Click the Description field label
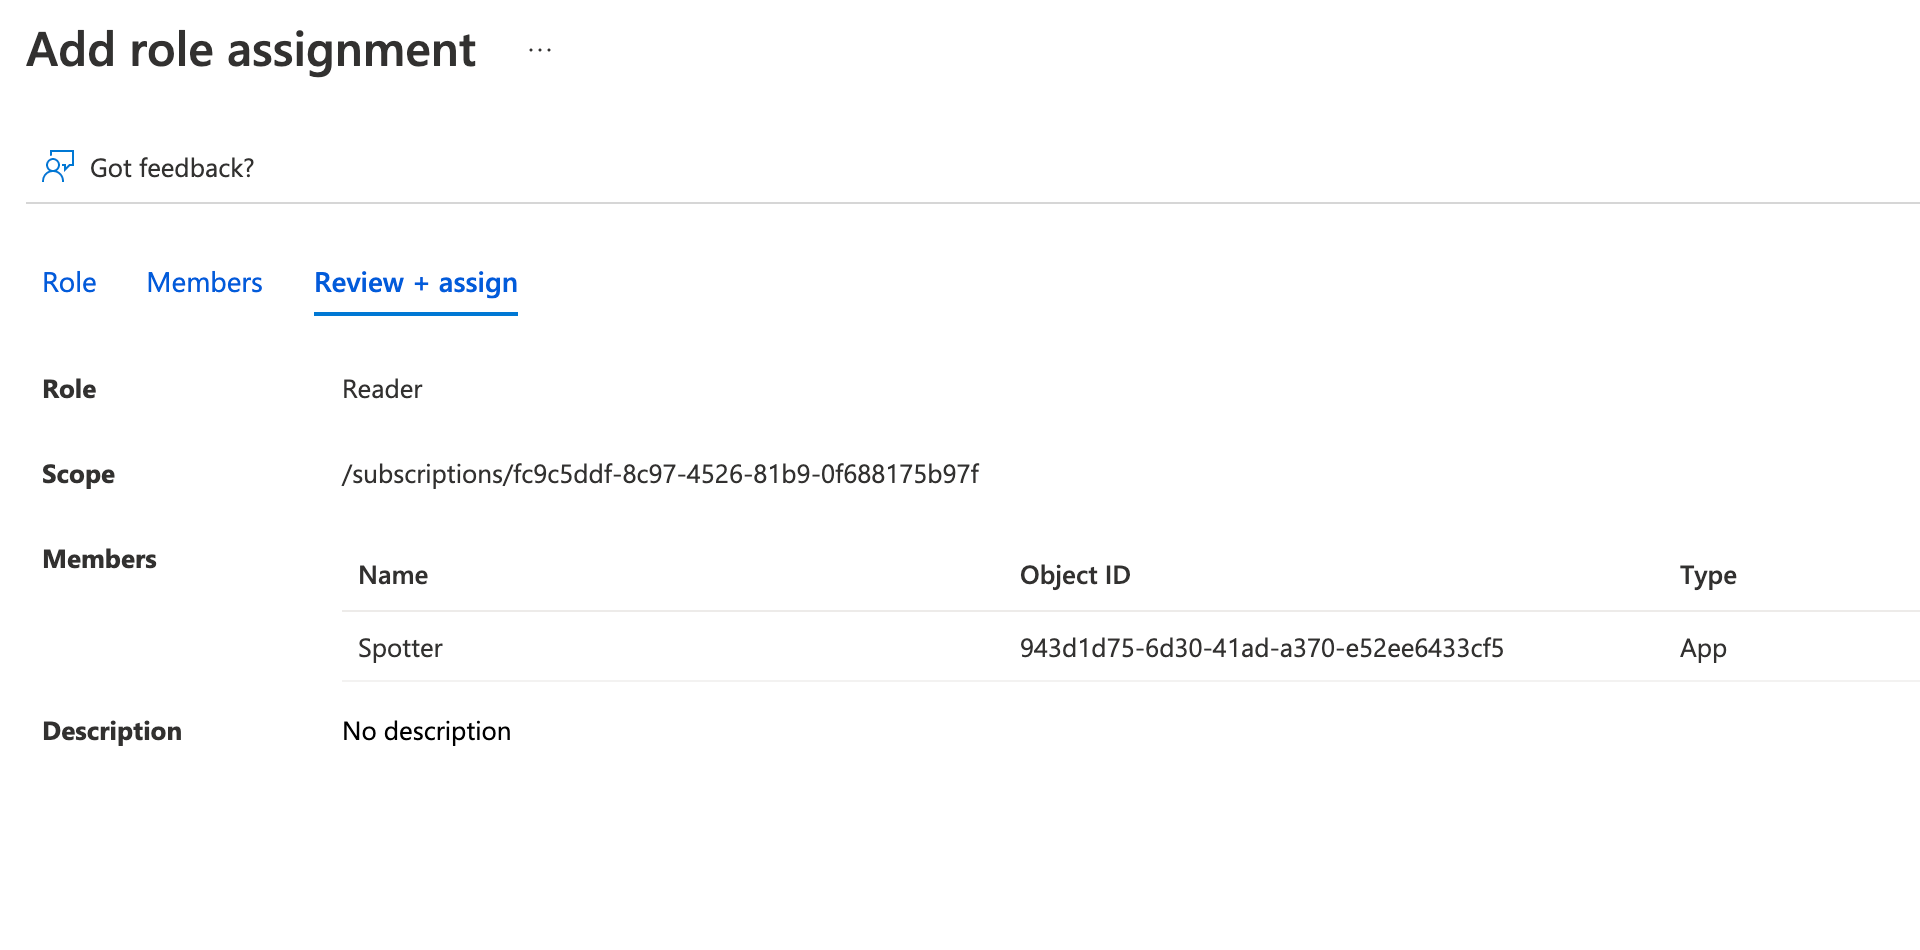 112,731
